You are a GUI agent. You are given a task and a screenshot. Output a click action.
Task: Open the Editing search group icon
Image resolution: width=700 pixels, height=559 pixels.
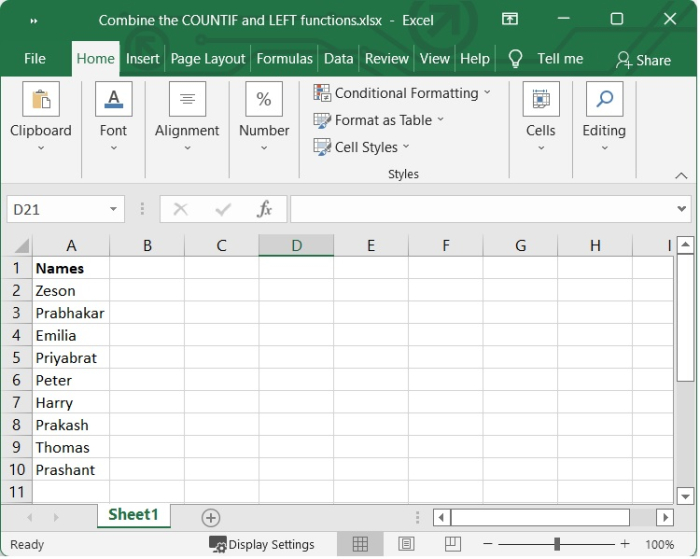coord(604,99)
